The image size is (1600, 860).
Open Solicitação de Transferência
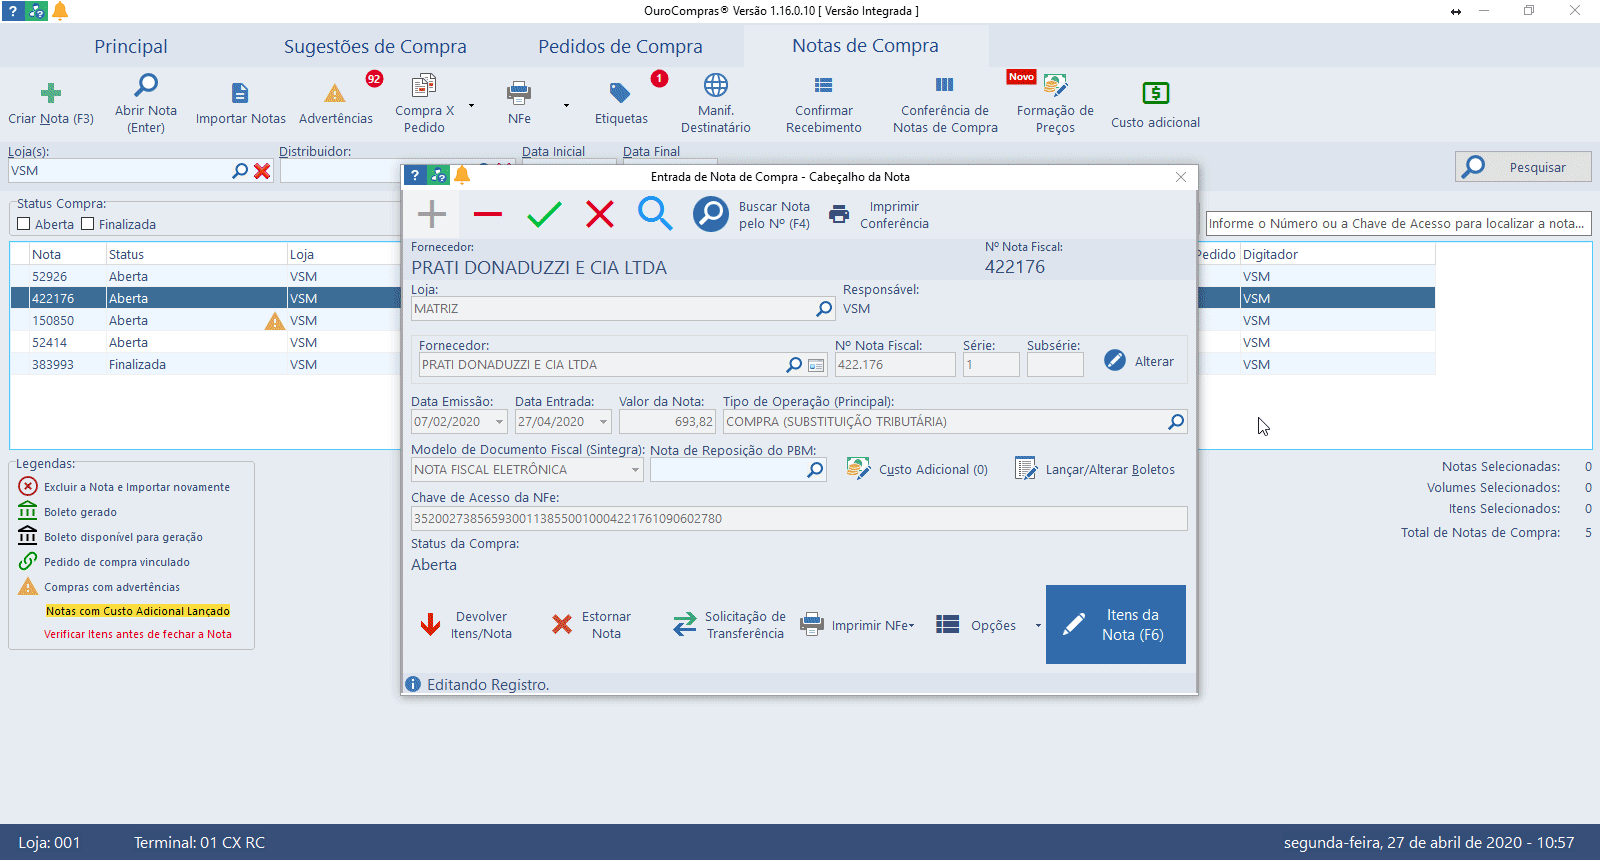685,625
